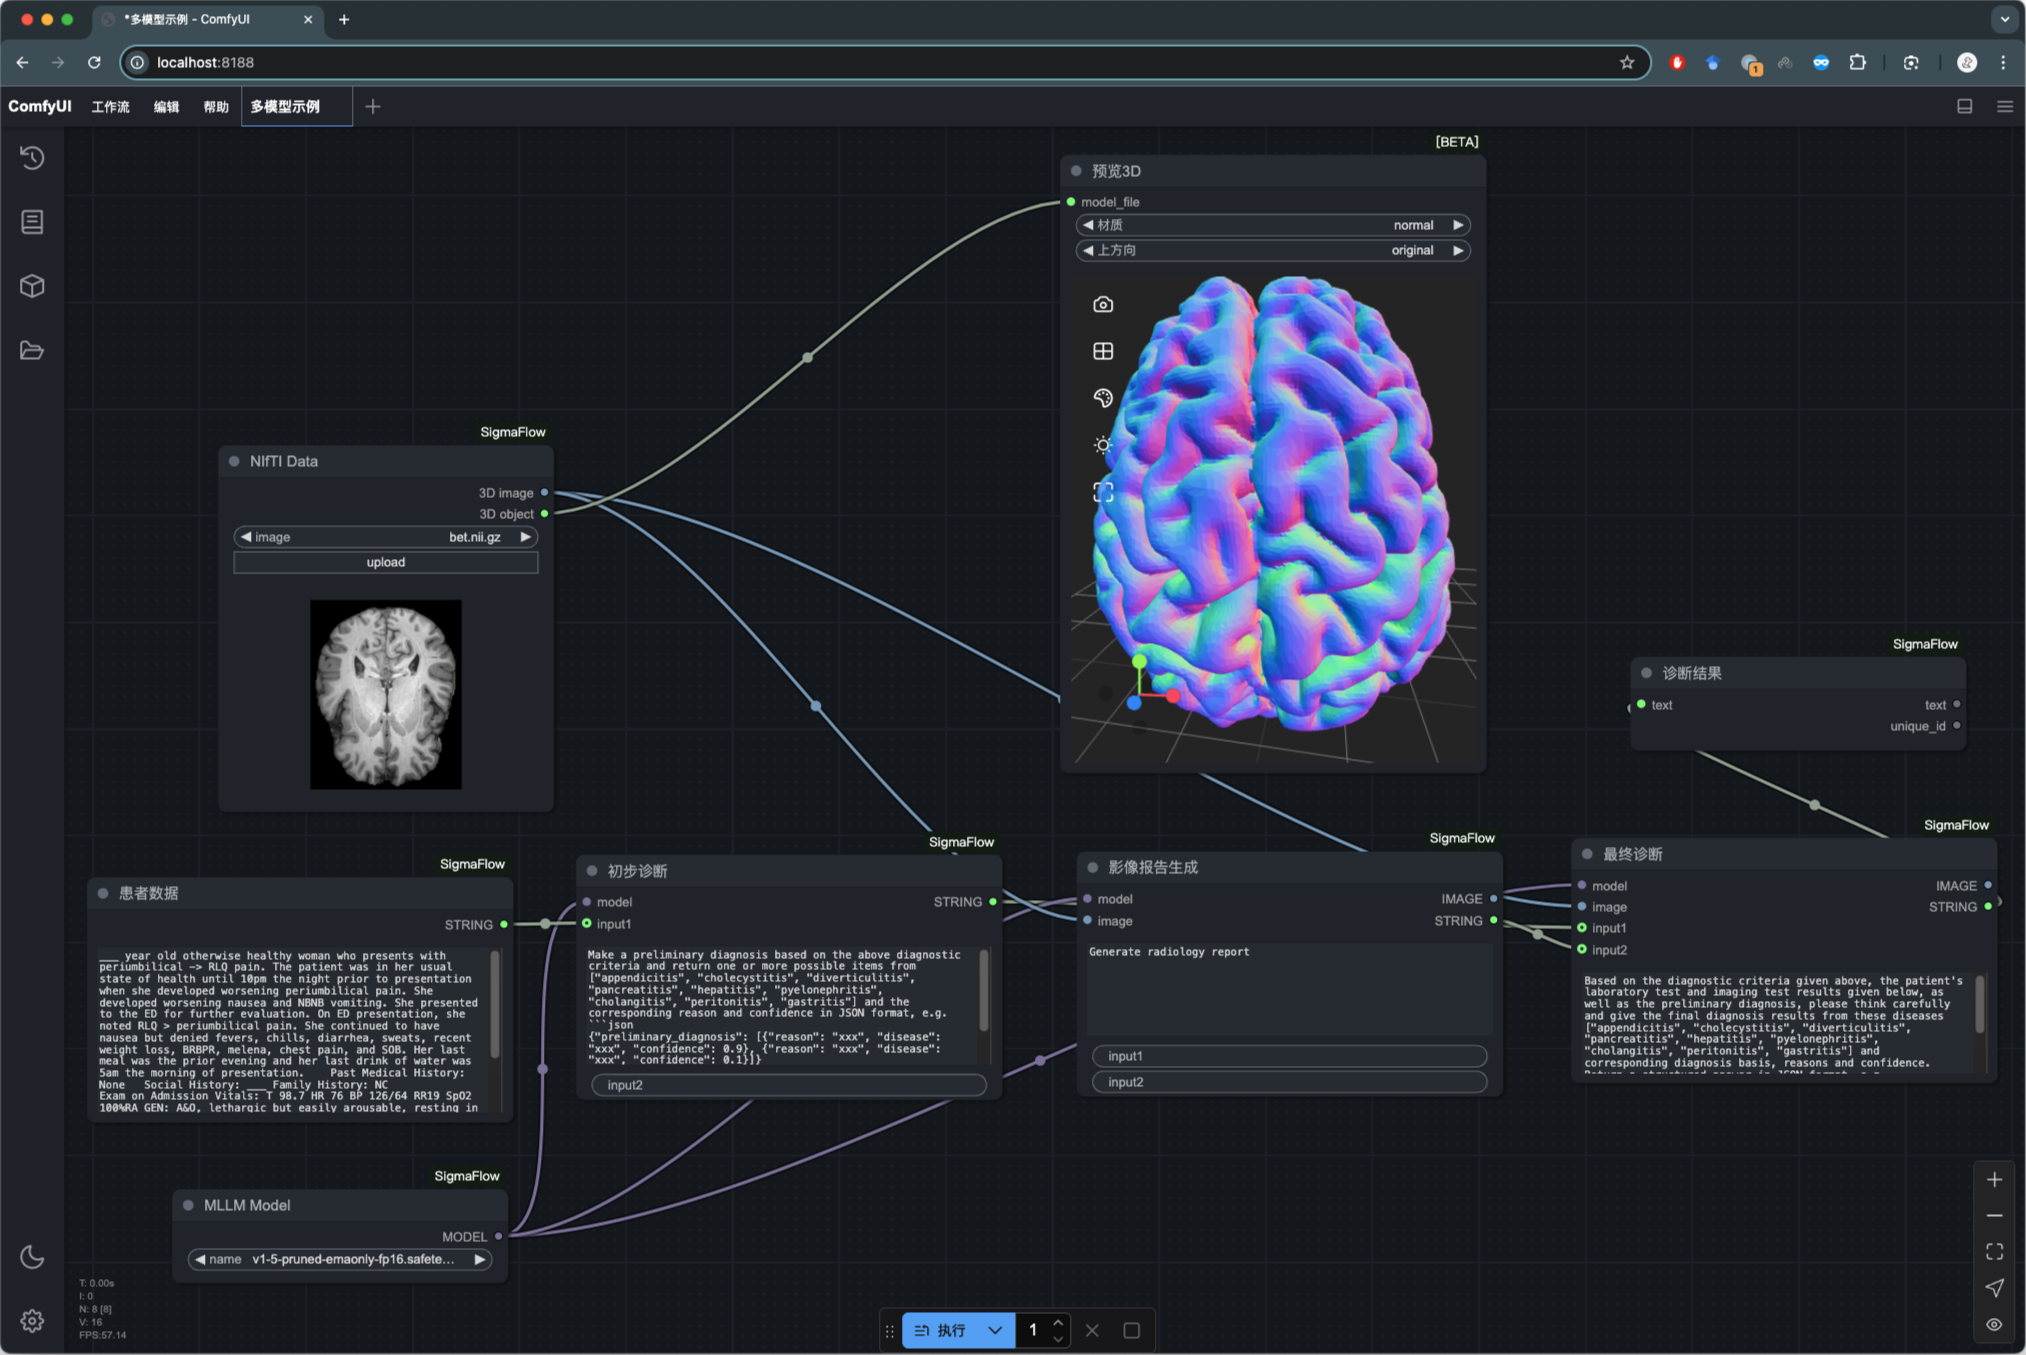Select previous image file in NIfTI Data
The height and width of the screenshot is (1355, 2026).
coord(246,537)
